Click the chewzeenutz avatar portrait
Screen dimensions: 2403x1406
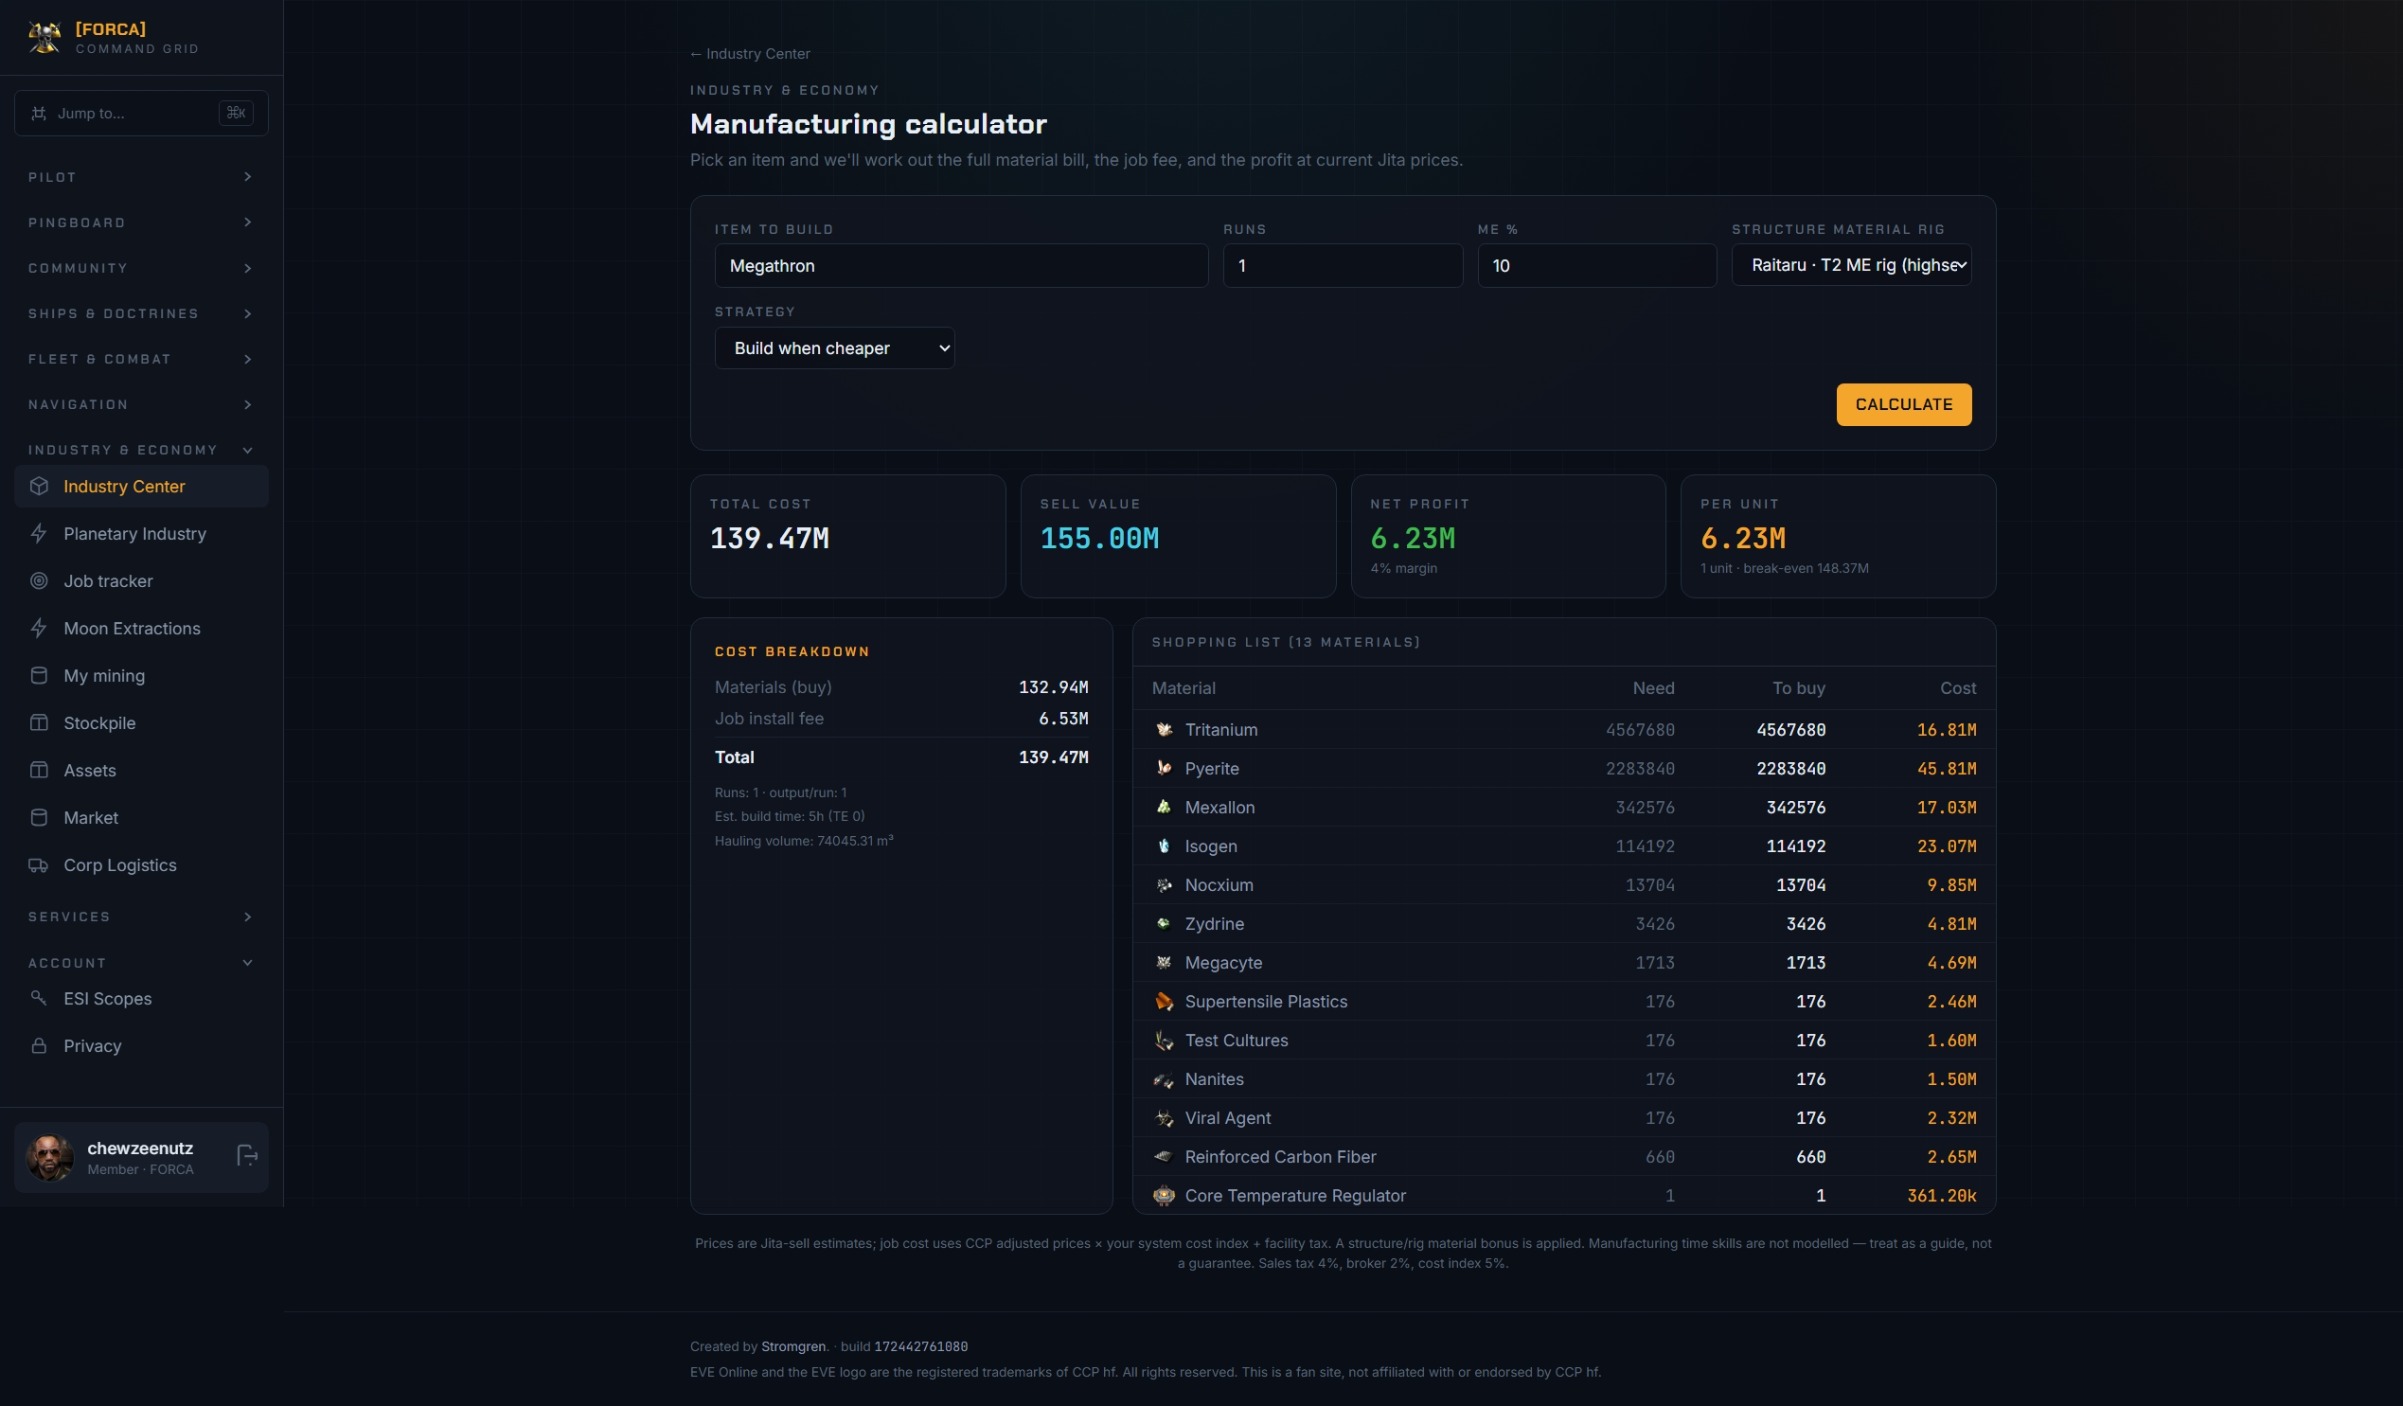pos(50,1157)
